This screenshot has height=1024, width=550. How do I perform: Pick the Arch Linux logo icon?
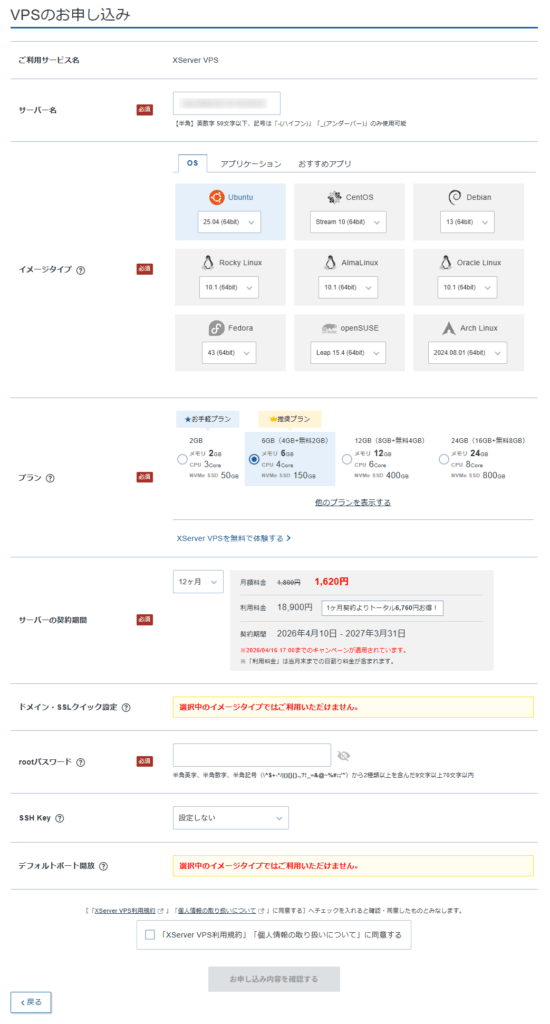(x=449, y=328)
